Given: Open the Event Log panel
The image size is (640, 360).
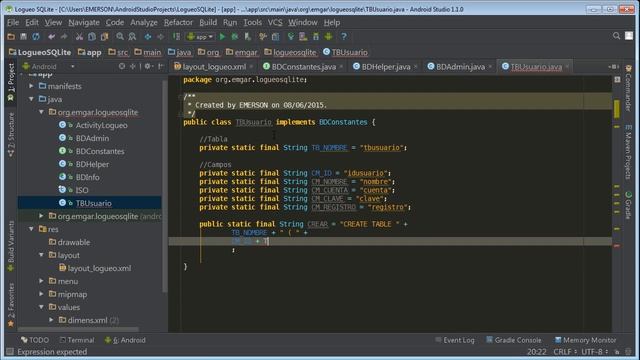Looking at the screenshot, I should [455, 340].
